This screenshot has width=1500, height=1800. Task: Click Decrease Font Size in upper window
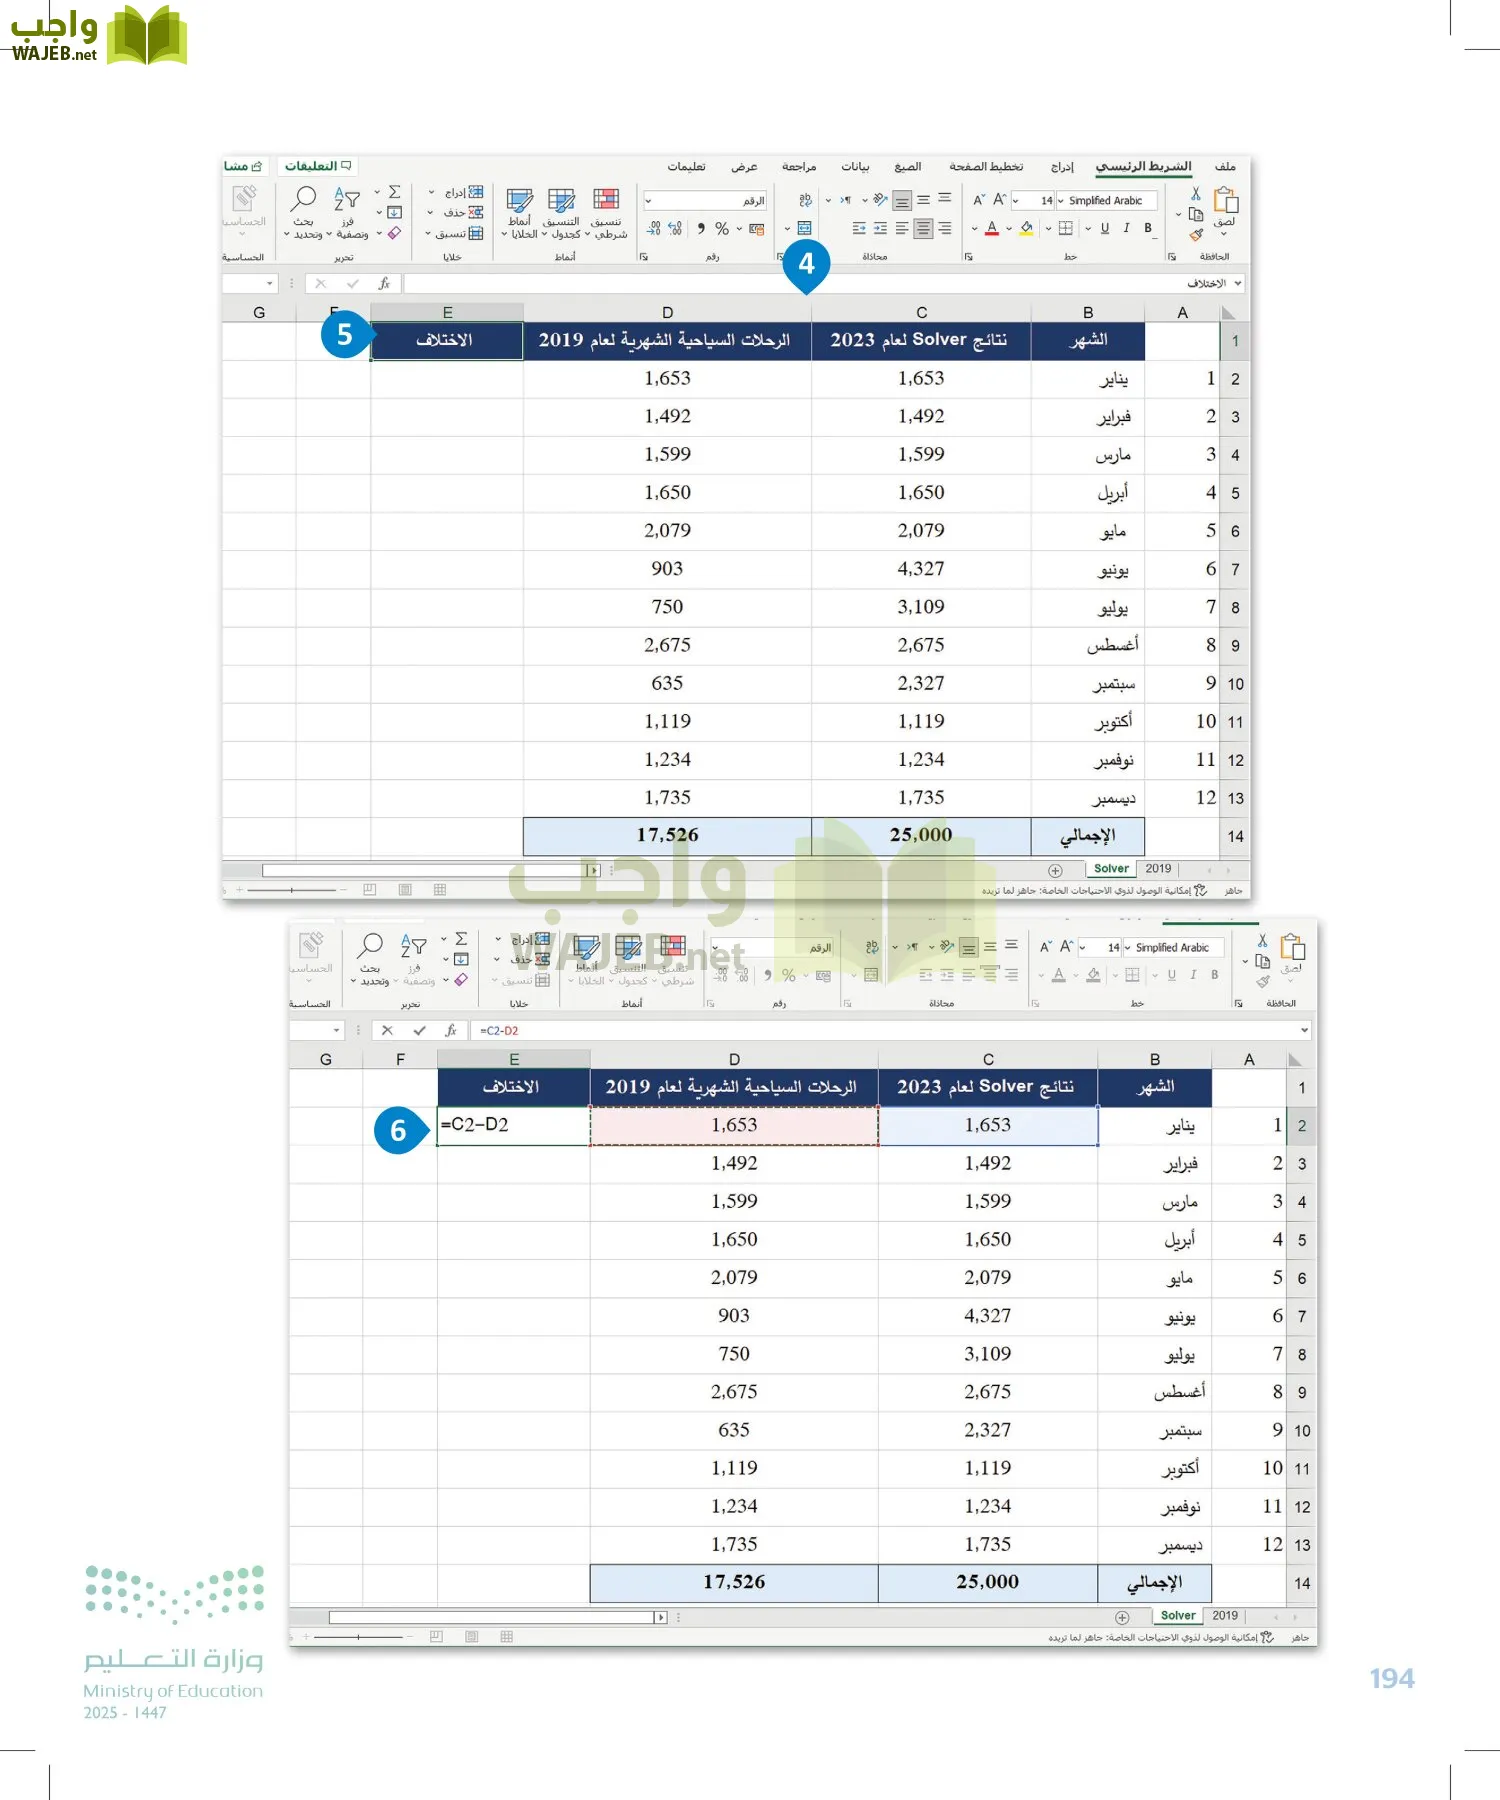pyautogui.click(x=979, y=200)
